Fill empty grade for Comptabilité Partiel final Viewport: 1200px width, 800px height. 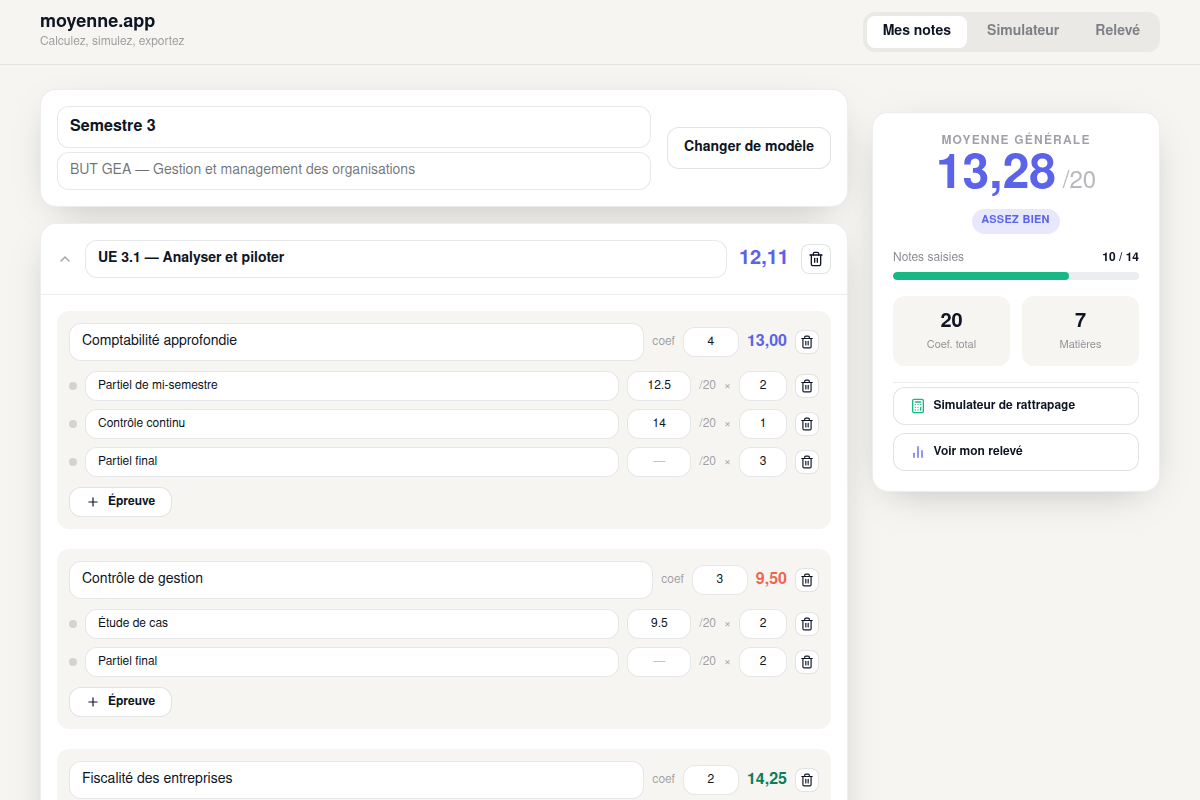pyautogui.click(x=659, y=462)
